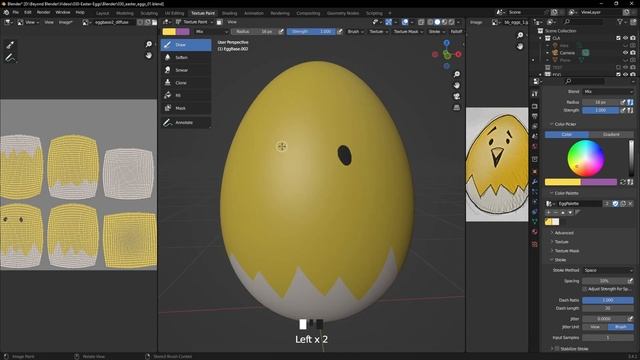Click purple secondary color swatch in header
This screenshot has height=360, width=640.
[x=183, y=31]
